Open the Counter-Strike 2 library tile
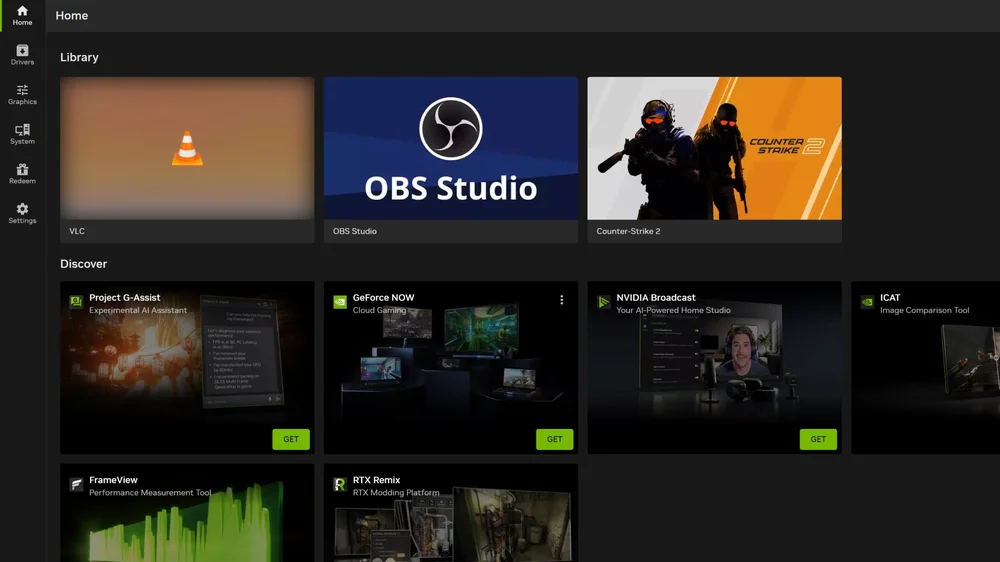1000x562 pixels. (x=714, y=159)
